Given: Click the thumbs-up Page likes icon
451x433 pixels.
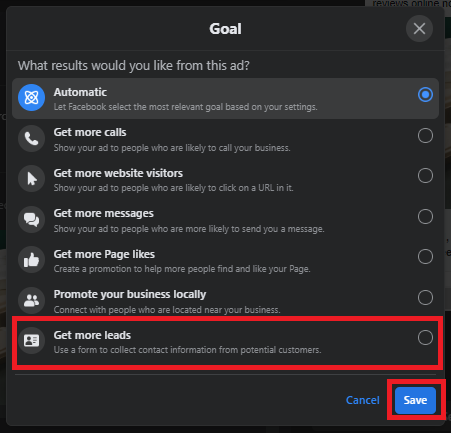Looking at the screenshot, I should [31, 260].
